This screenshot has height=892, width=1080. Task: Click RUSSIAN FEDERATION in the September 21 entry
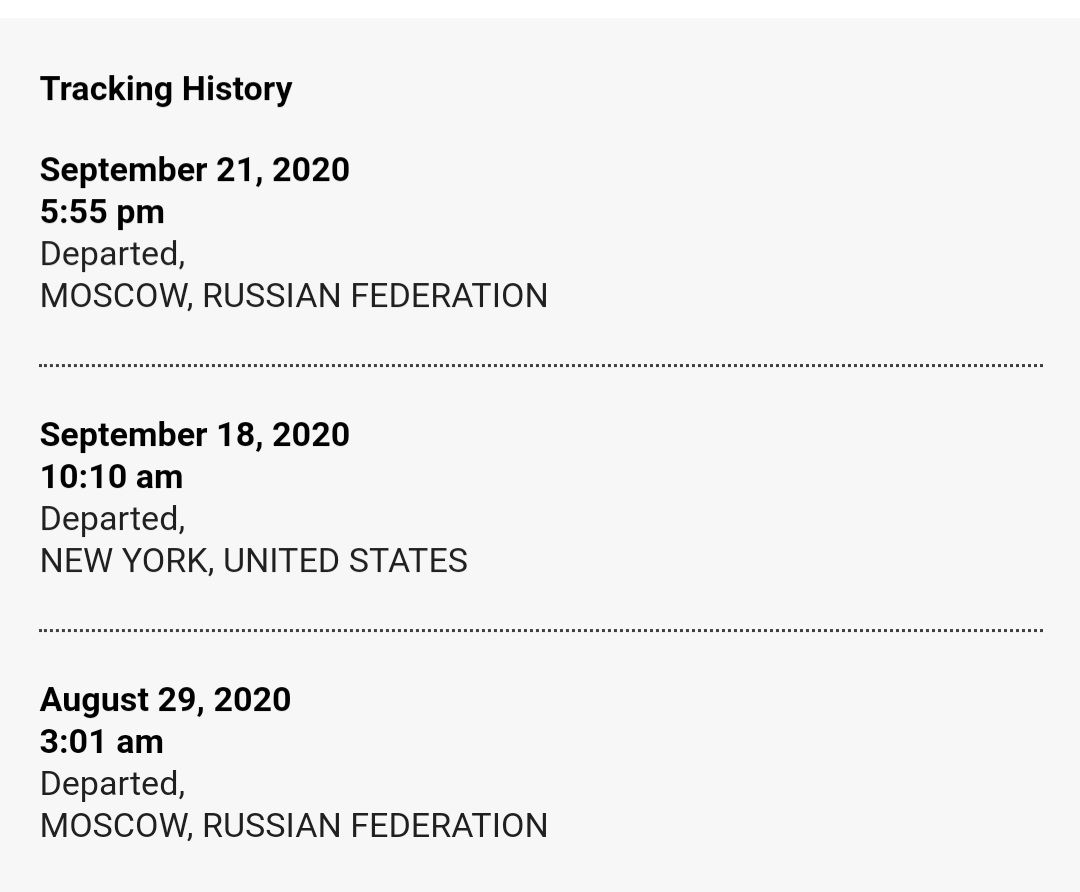[x=375, y=296]
